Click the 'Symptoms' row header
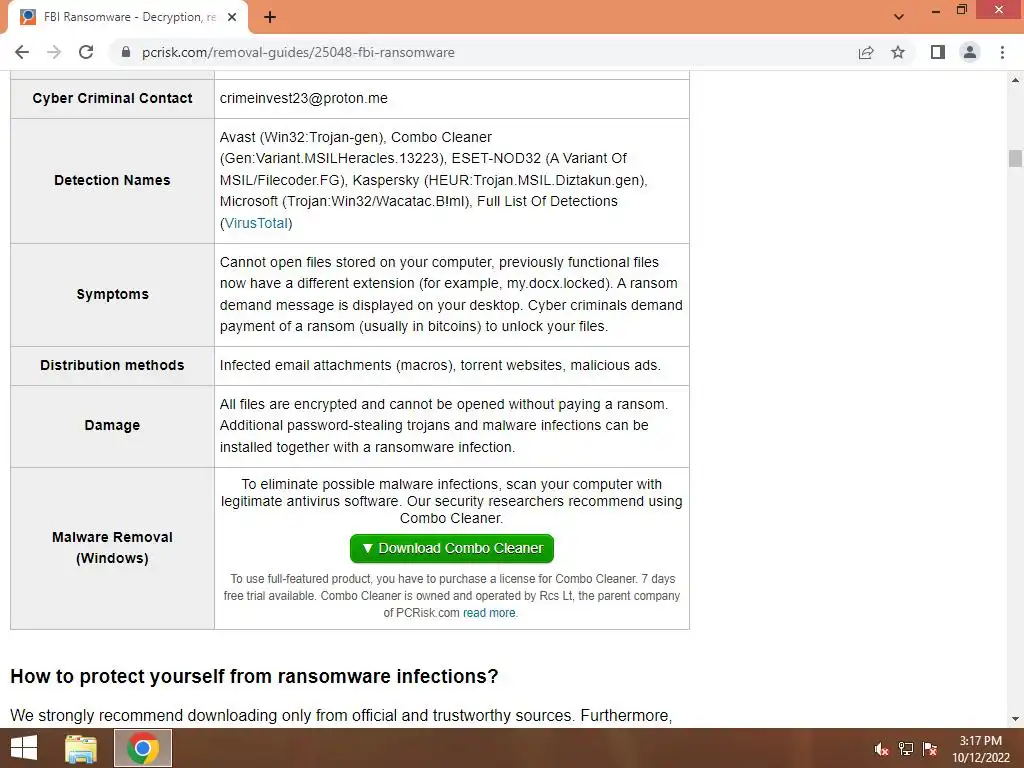1024x768 pixels. 112,295
